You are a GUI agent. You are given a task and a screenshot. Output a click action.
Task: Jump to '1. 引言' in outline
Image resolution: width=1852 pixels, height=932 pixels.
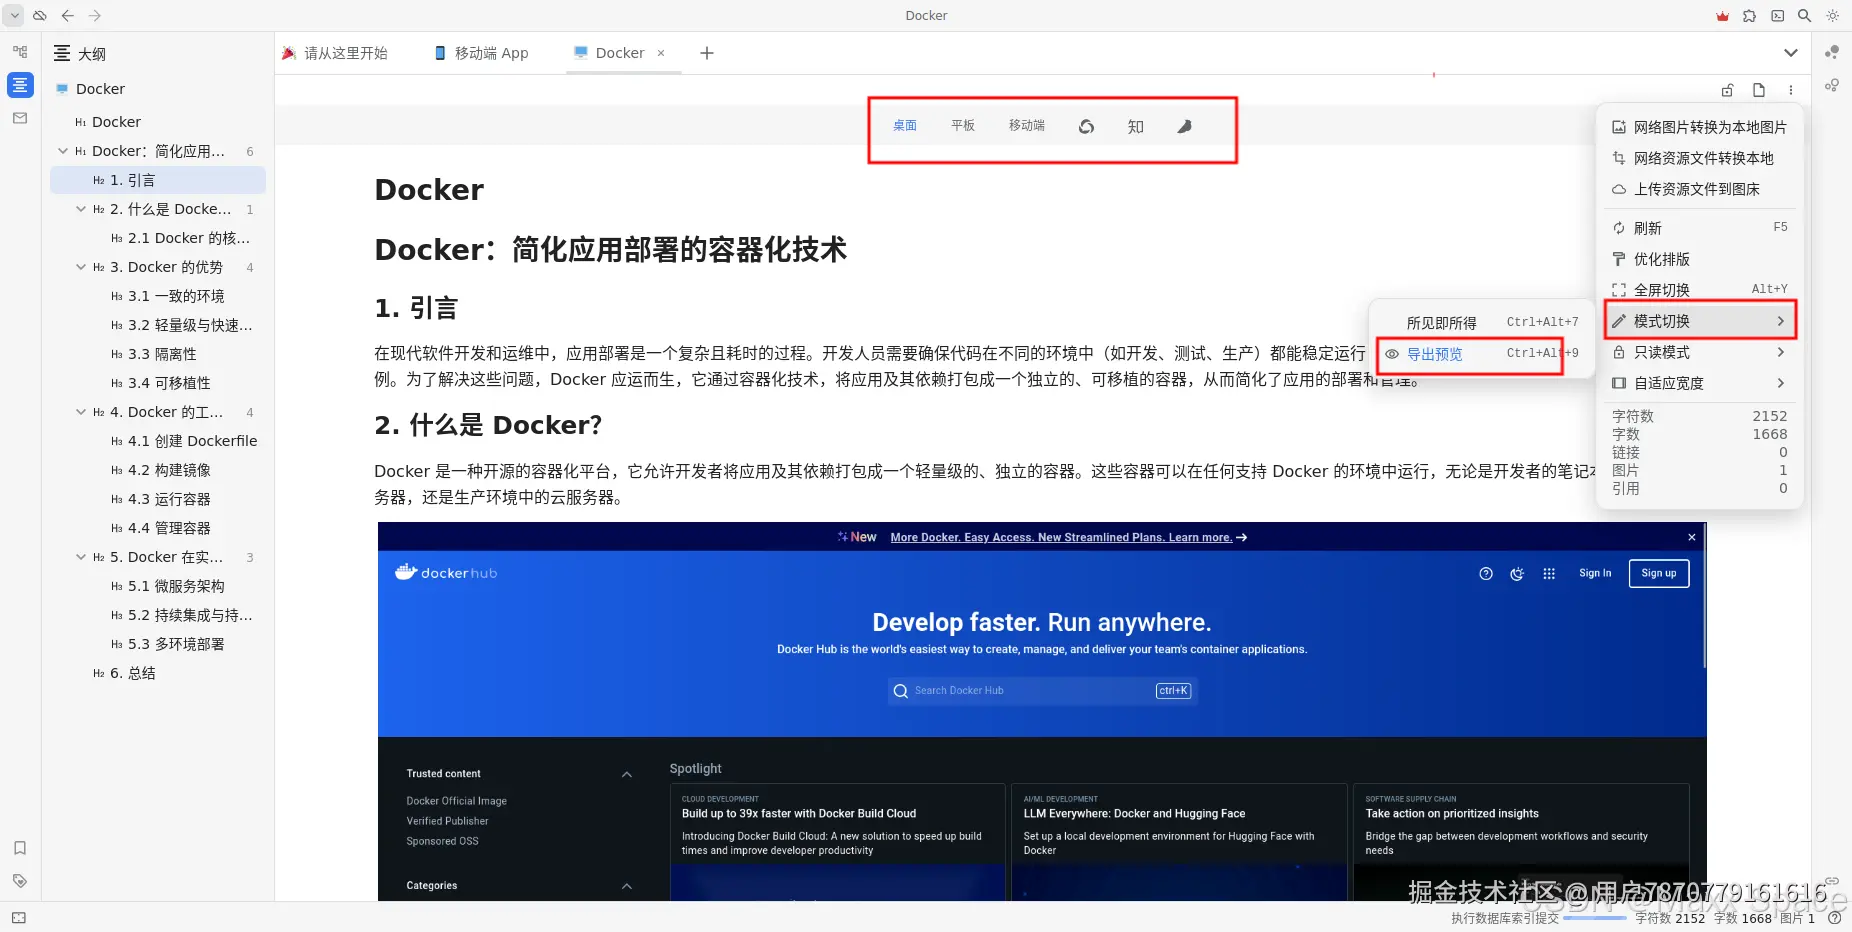coord(158,180)
